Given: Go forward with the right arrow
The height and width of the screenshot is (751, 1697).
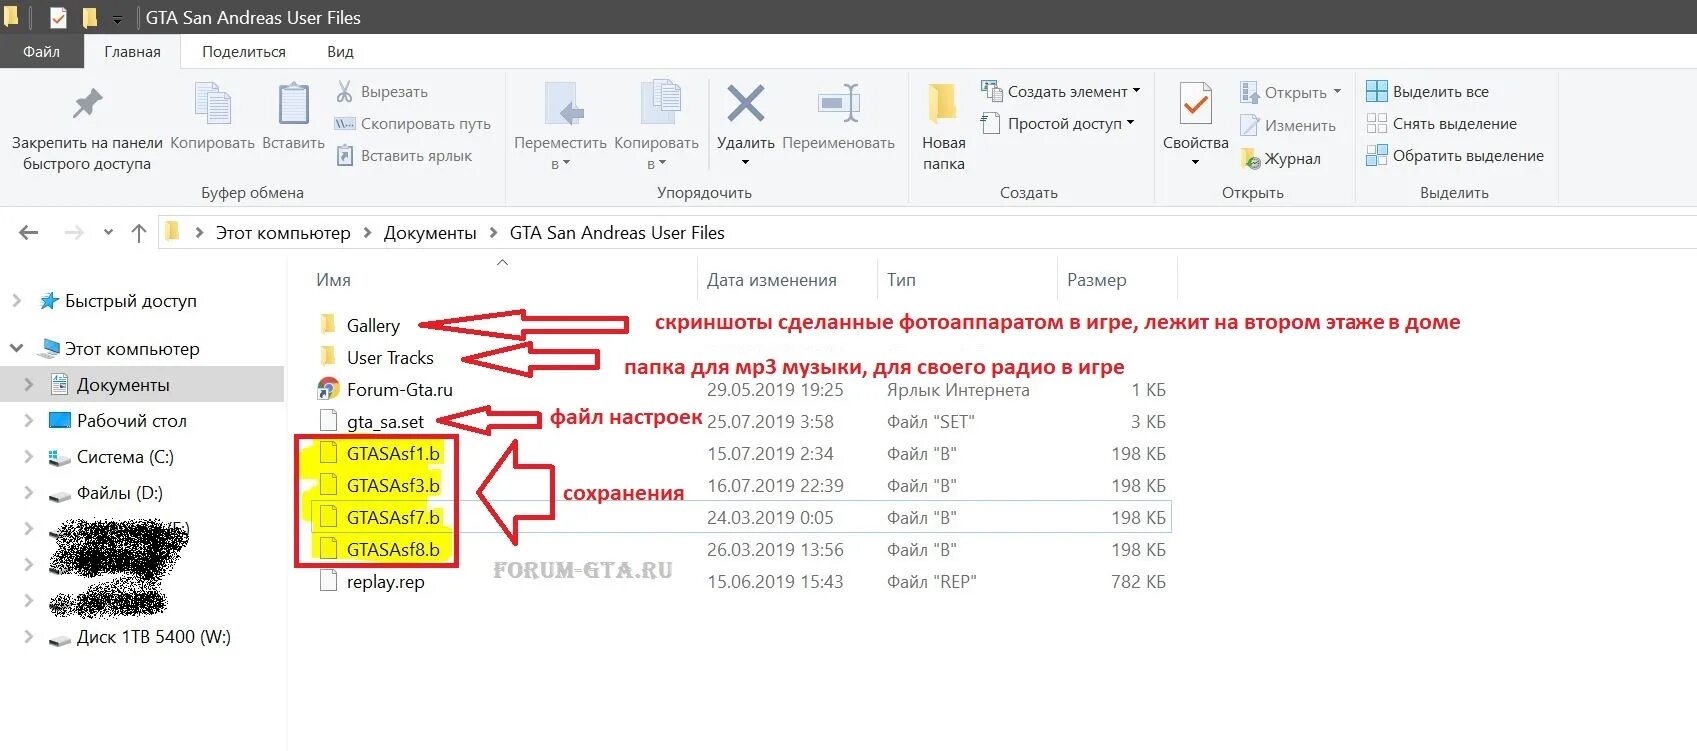Looking at the screenshot, I should 73,233.
